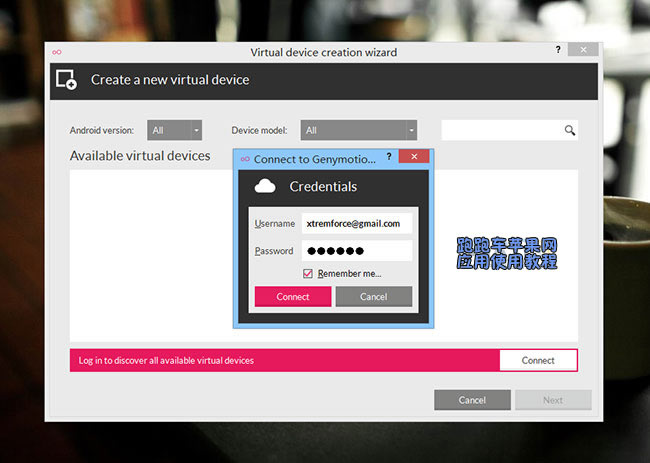This screenshot has height=463, width=650.
Task: Click the disabled Next button
Action: 553,400
